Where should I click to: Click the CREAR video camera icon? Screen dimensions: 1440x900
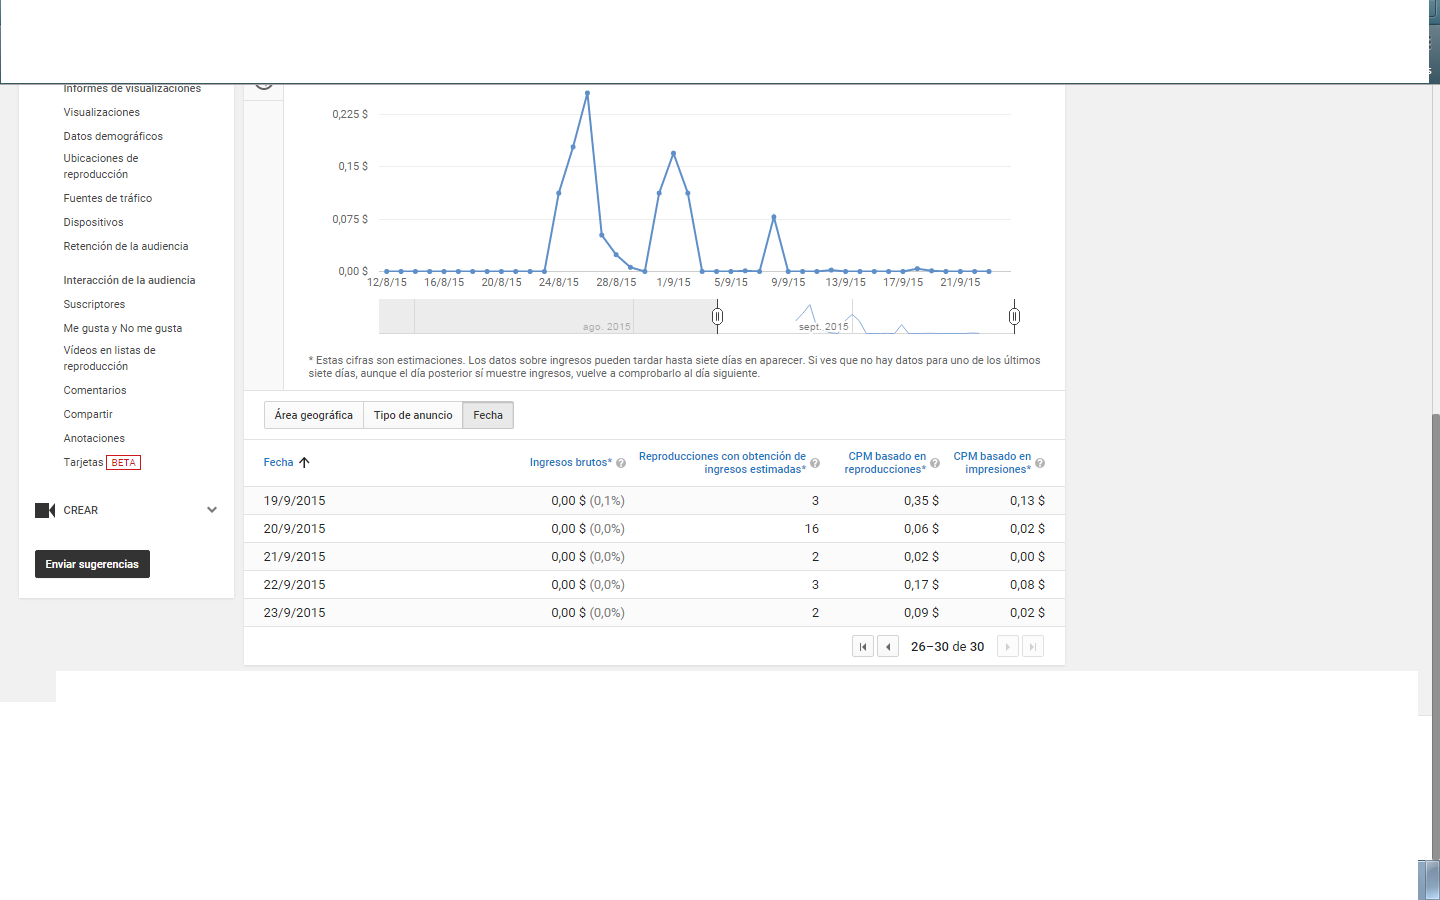coord(45,510)
